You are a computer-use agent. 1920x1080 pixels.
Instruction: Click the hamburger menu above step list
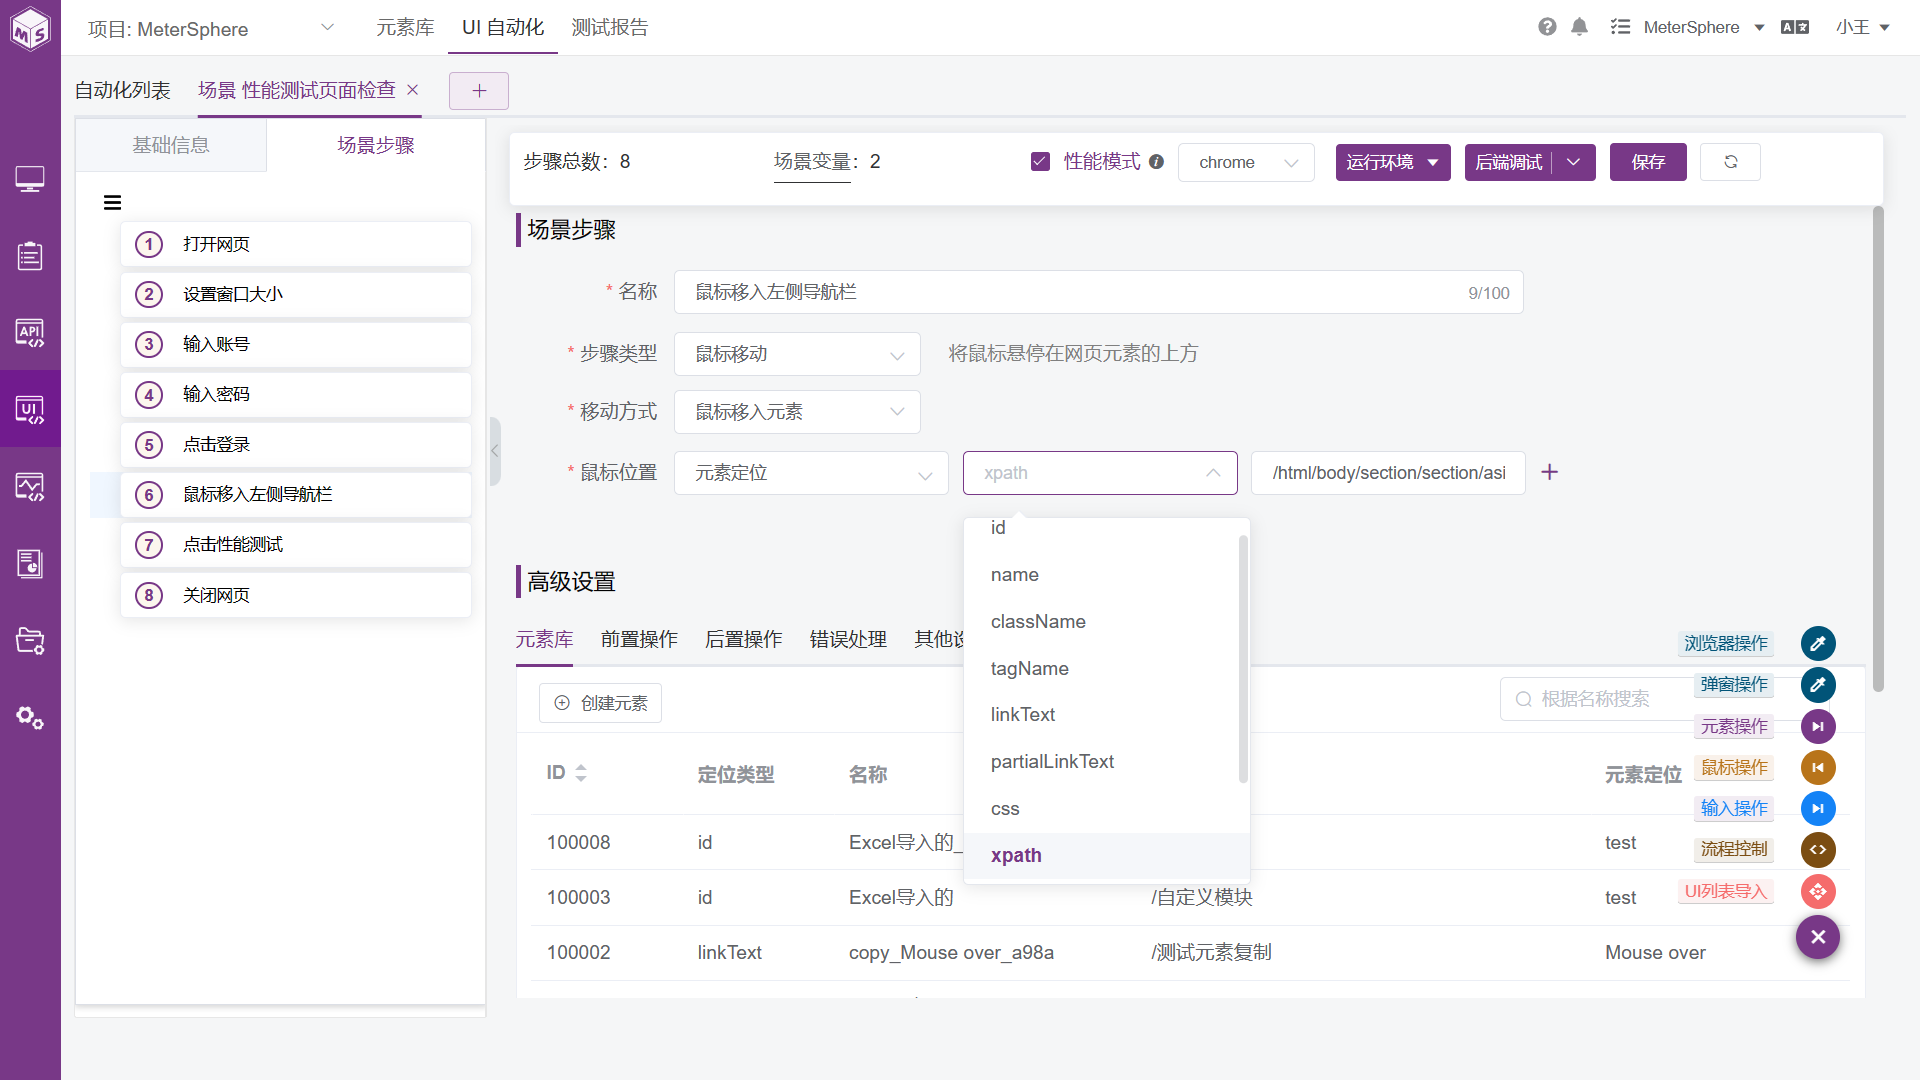click(x=112, y=203)
